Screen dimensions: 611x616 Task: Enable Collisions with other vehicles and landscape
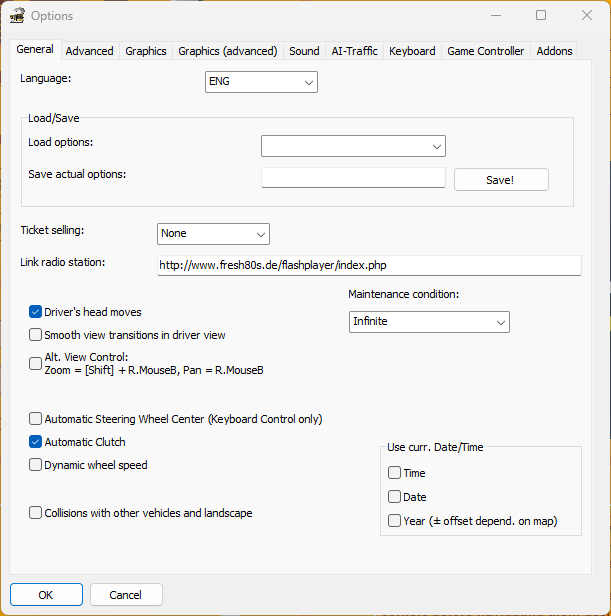(36, 513)
